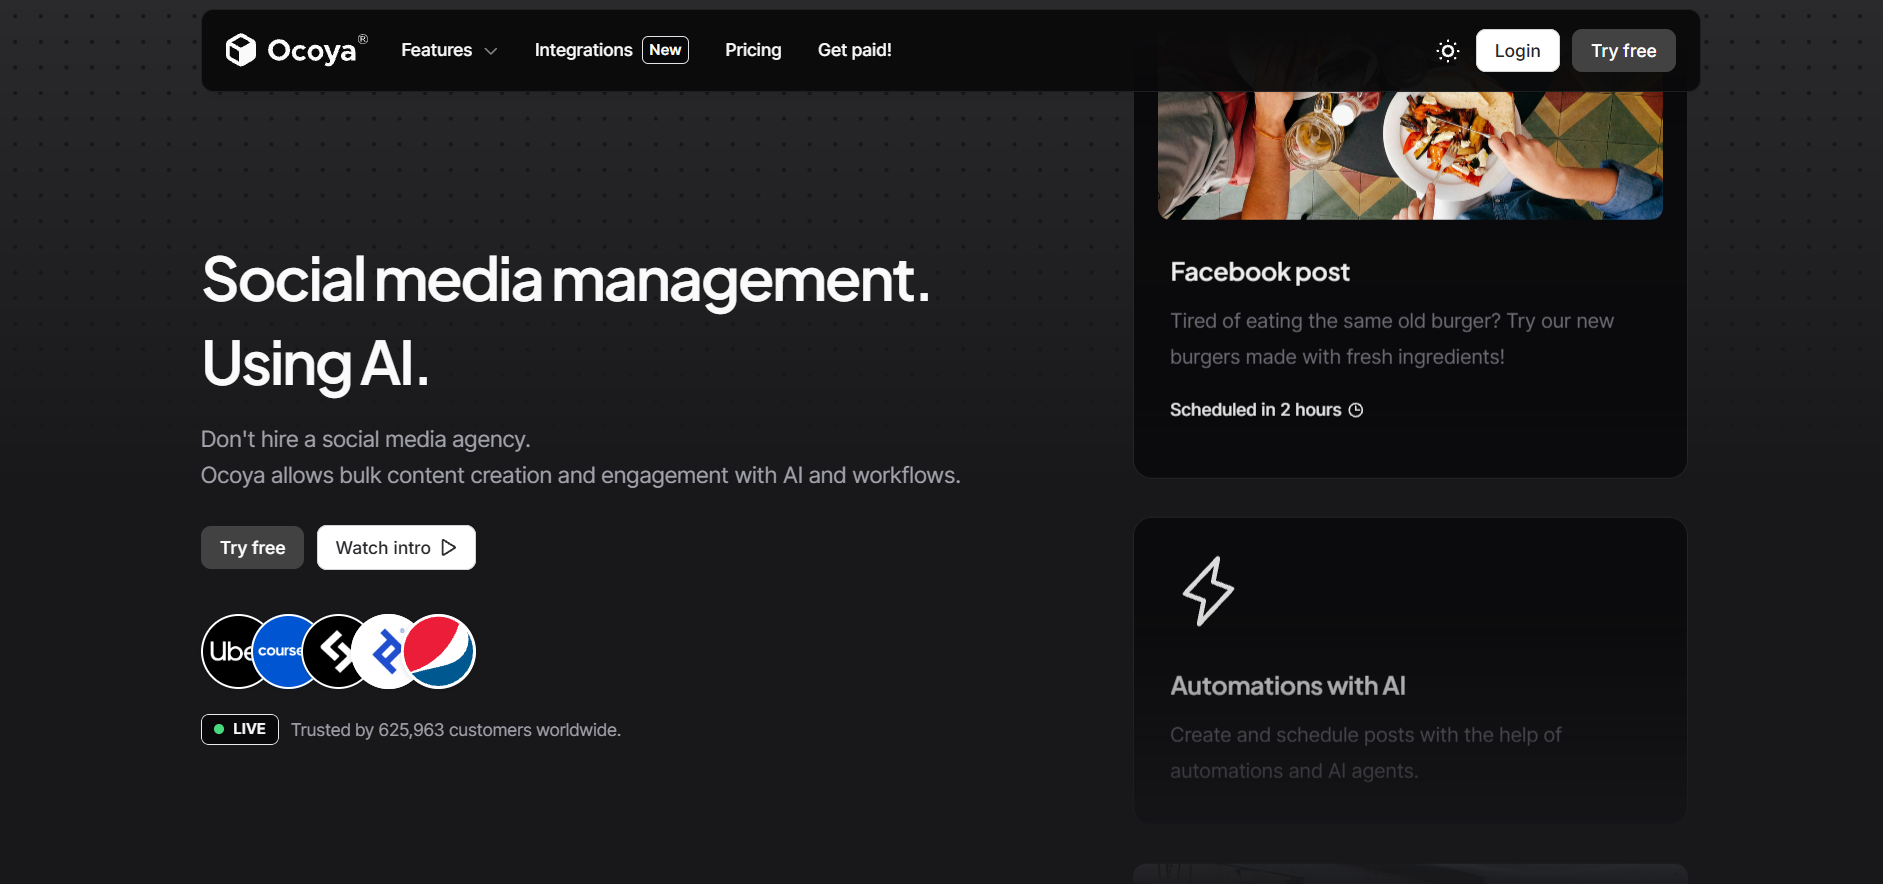This screenshot has height=884, width=1883.
Task: Click 'Trusted by 625,963 customers worldwide.' text
Action: pos(456,730)
